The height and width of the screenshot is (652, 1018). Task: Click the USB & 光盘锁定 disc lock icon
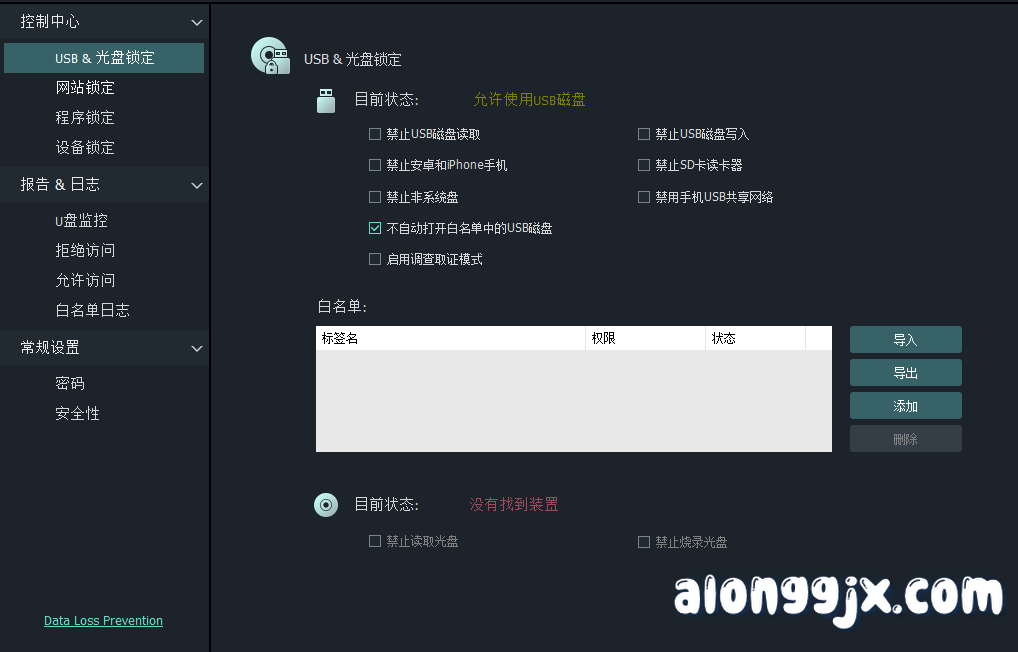pyautogui.click(x=269, y=55)
